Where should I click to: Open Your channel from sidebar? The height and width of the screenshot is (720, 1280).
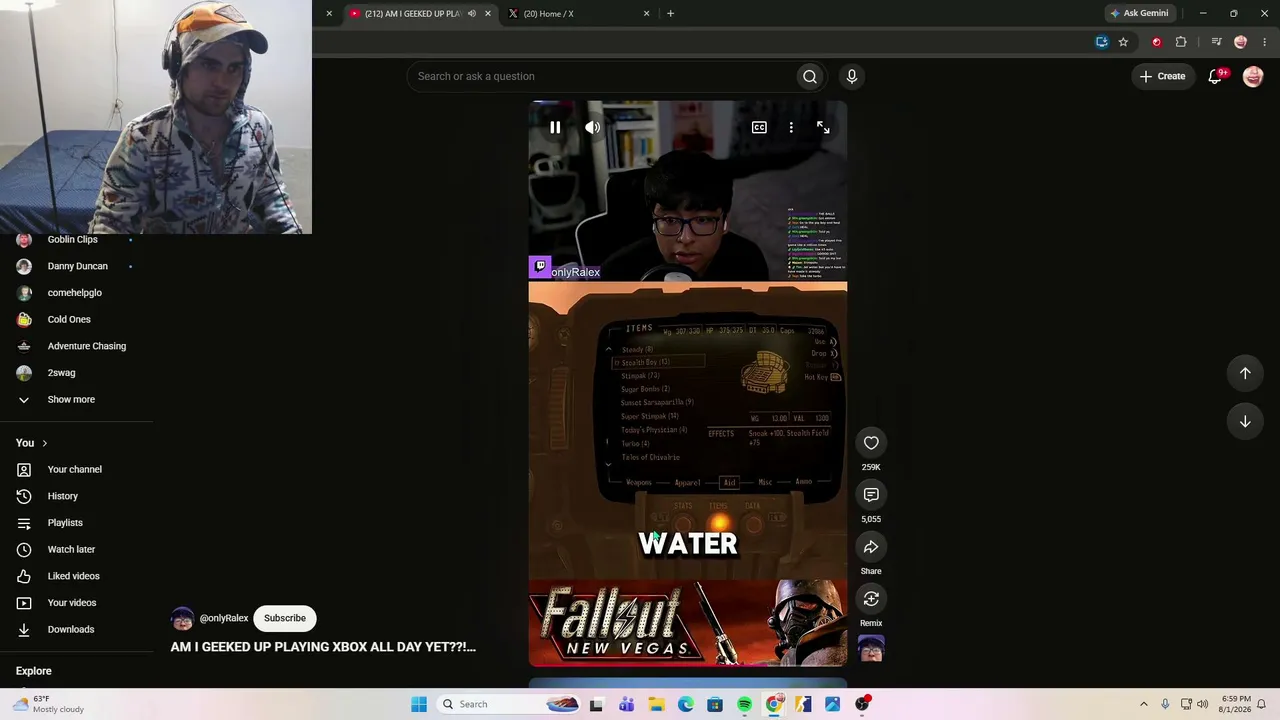pos(77,469)
